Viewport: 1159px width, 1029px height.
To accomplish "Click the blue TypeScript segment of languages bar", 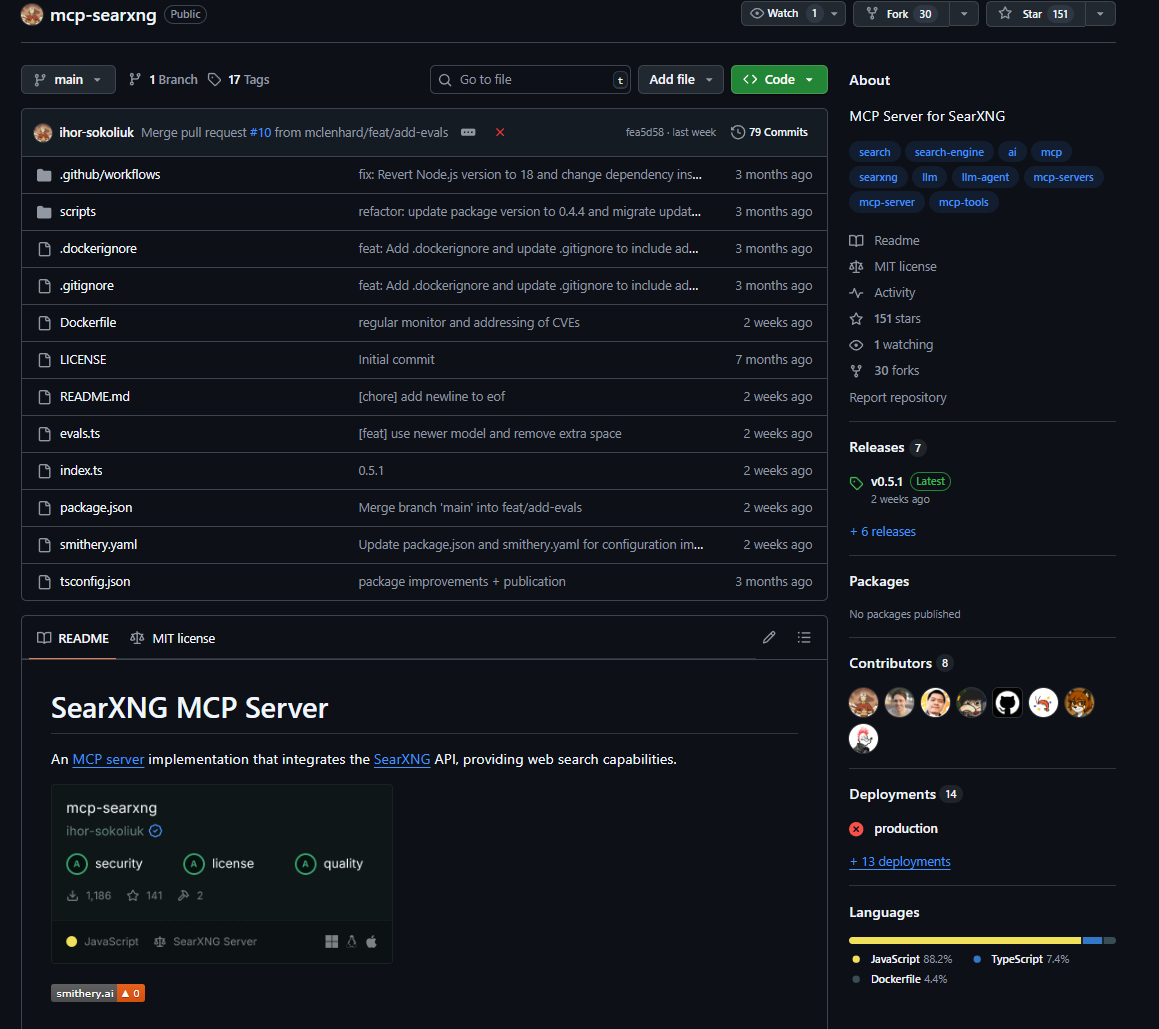I will coord(1092,940).
